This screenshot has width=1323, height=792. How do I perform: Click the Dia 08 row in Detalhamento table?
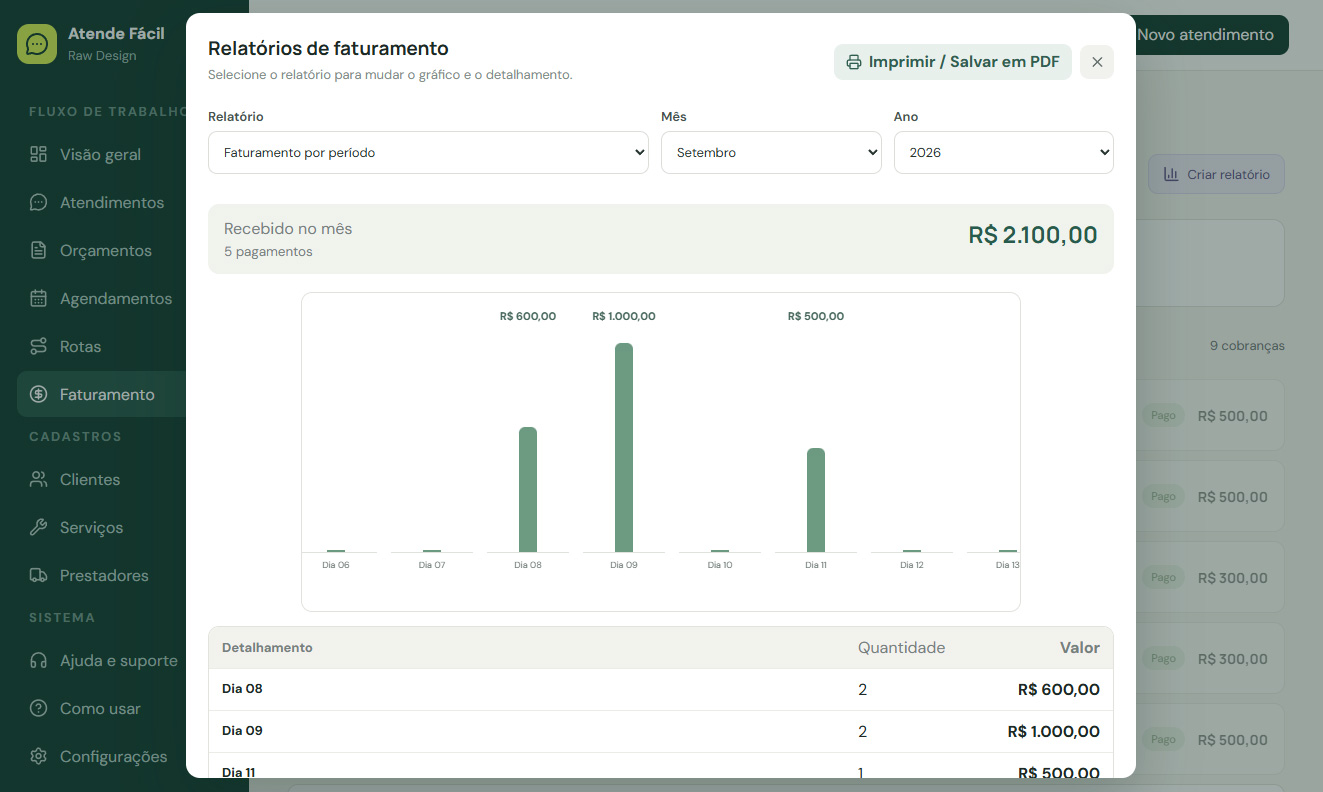pyautogui.click(x=661, y=689)
